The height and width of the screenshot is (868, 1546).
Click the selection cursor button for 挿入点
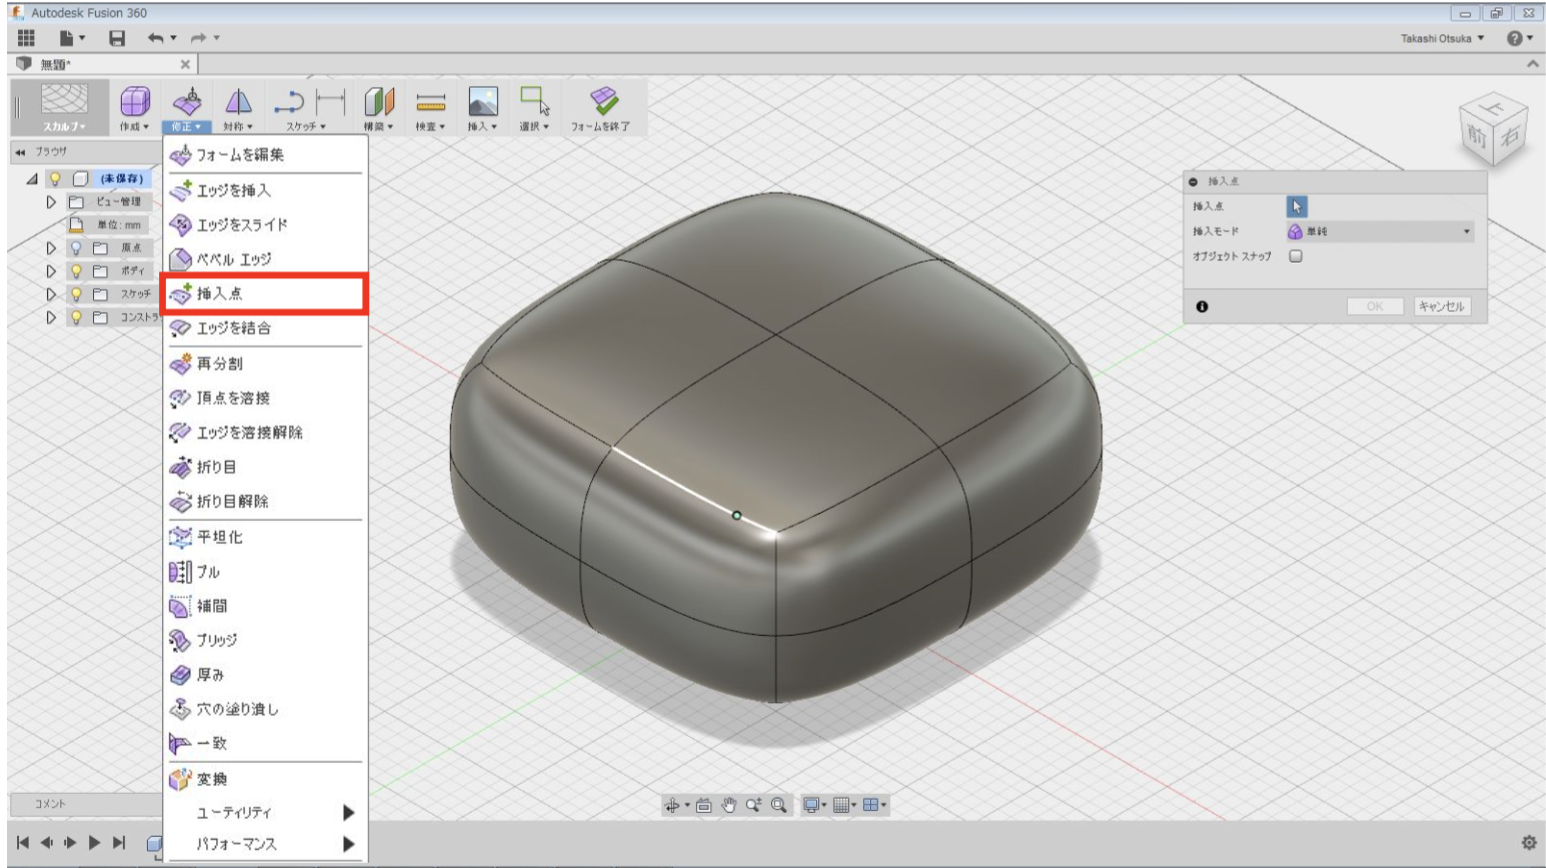pyautogui.click(x=1296, y=206)
